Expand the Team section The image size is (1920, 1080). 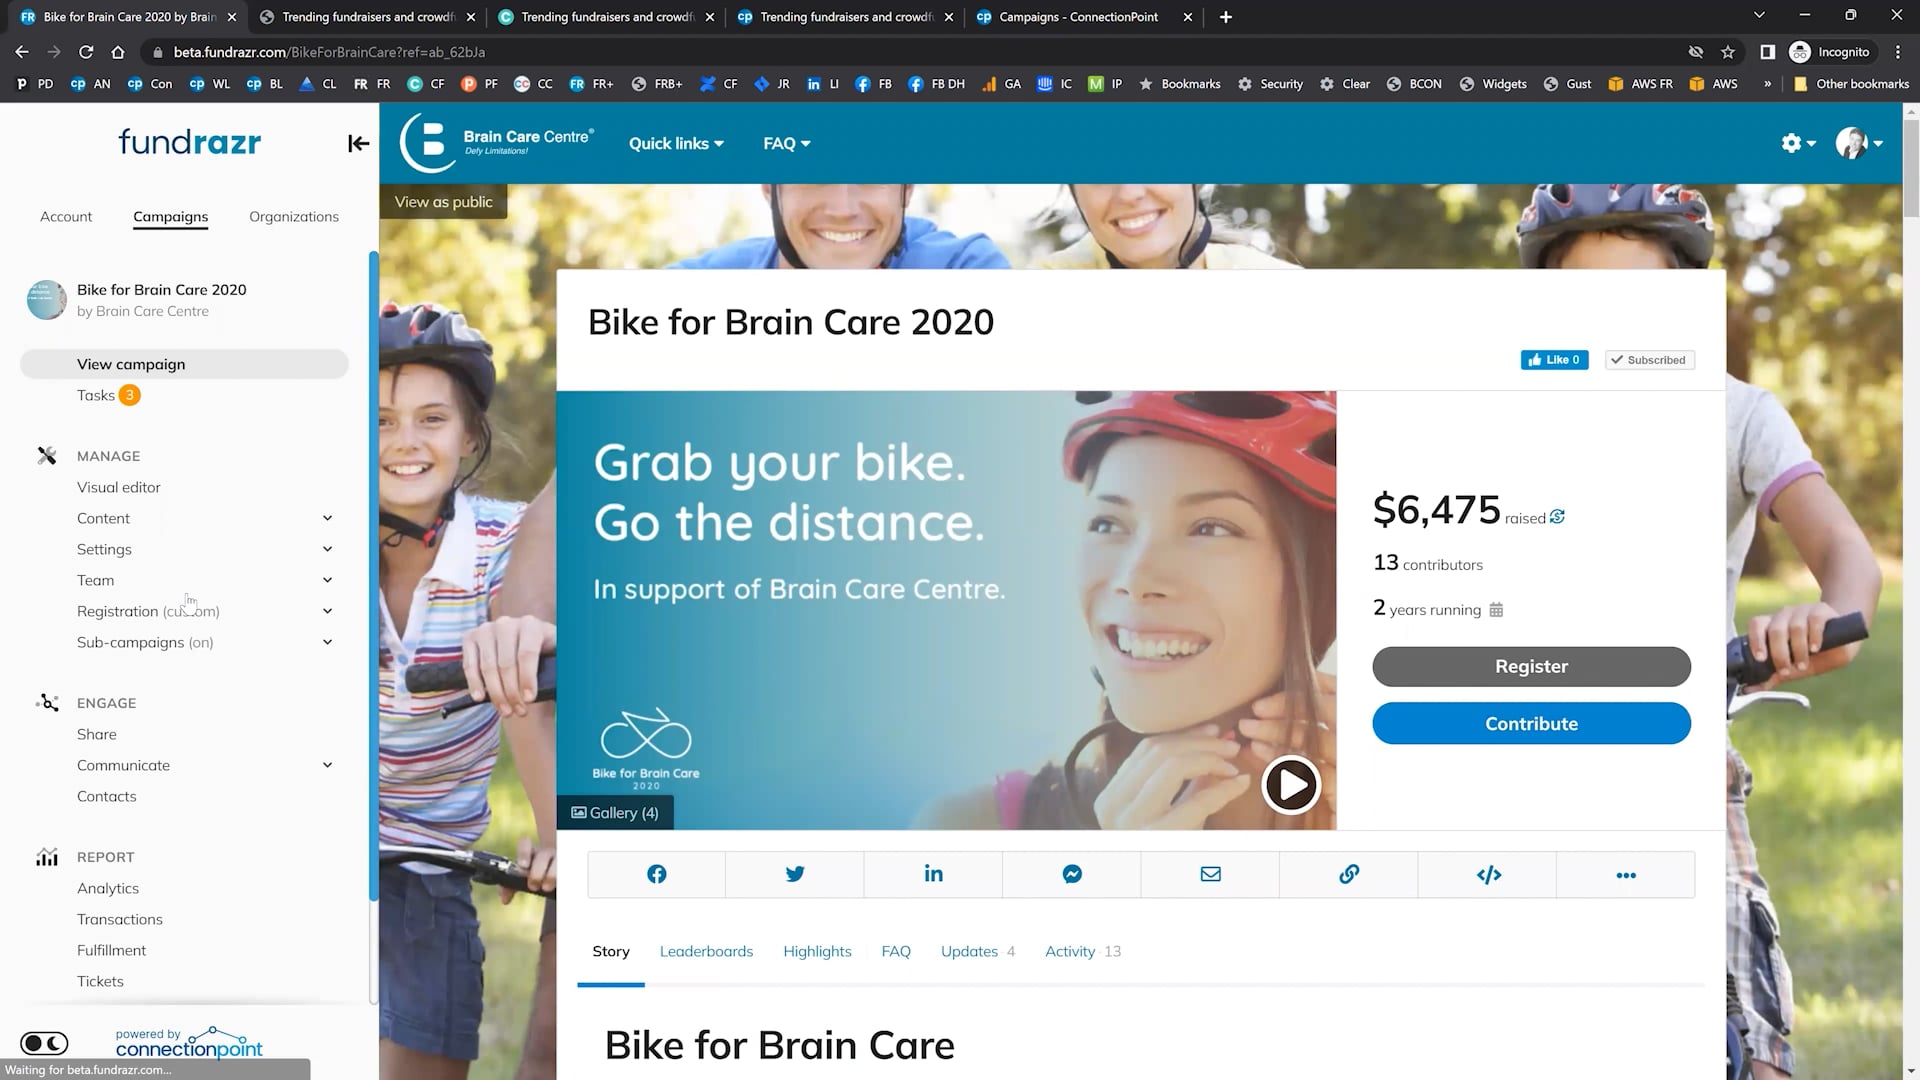(327, 580)
